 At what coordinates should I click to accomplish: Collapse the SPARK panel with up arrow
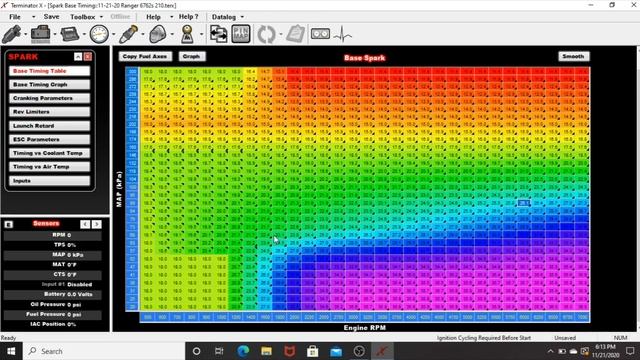78,57
